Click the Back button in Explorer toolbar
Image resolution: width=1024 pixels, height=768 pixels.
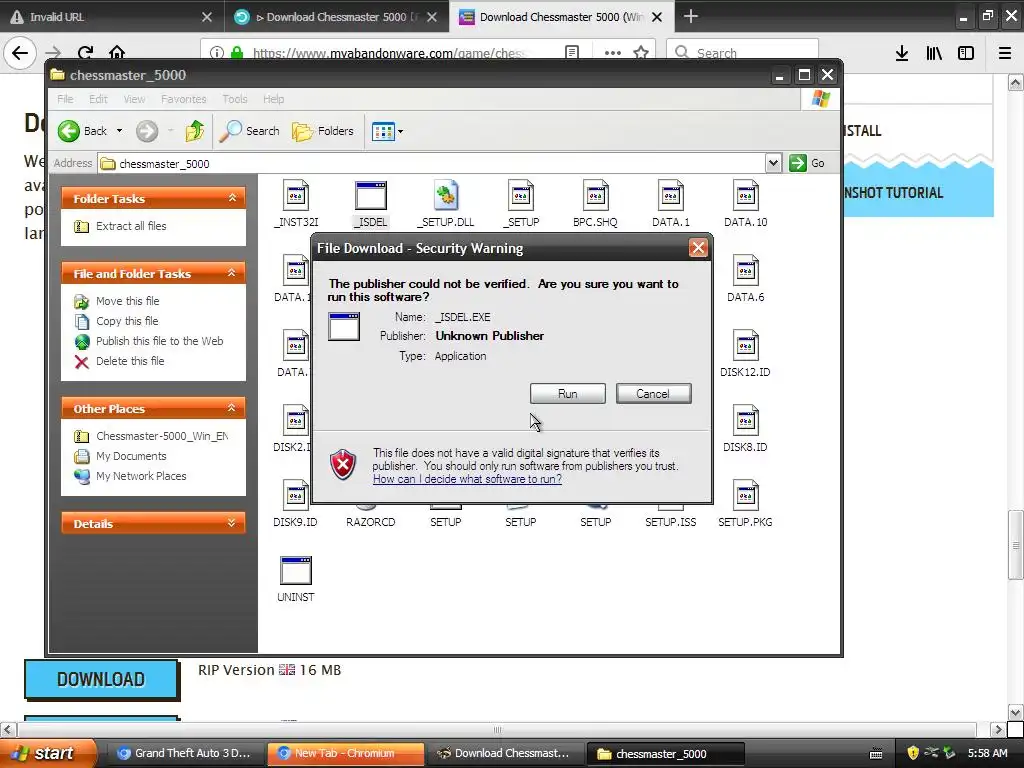pyautogui.click(x=82, y=131)
